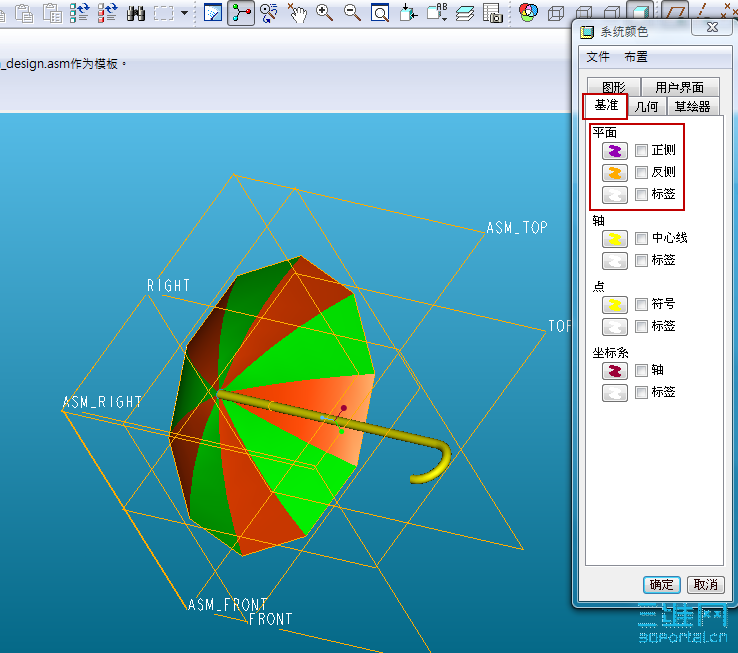This screenshot has height=653, width=738.
Task: Check the 标签 checkbox under 坐标系
Action: pyautogui.click(x=641, y=392)
